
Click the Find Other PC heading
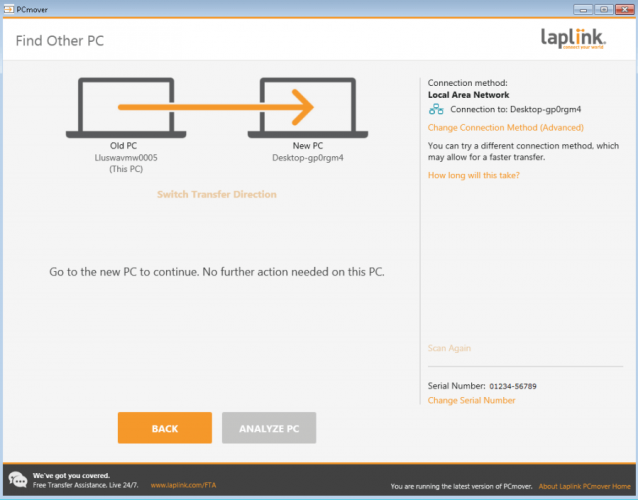(x=60, y=41)
